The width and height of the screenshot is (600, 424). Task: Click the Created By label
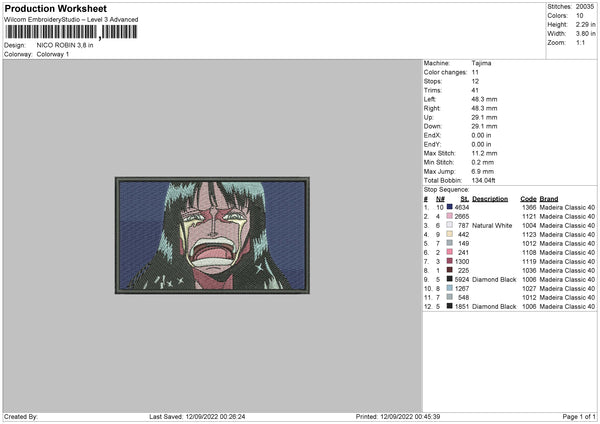pyautogui.click(x=21, y=416)
